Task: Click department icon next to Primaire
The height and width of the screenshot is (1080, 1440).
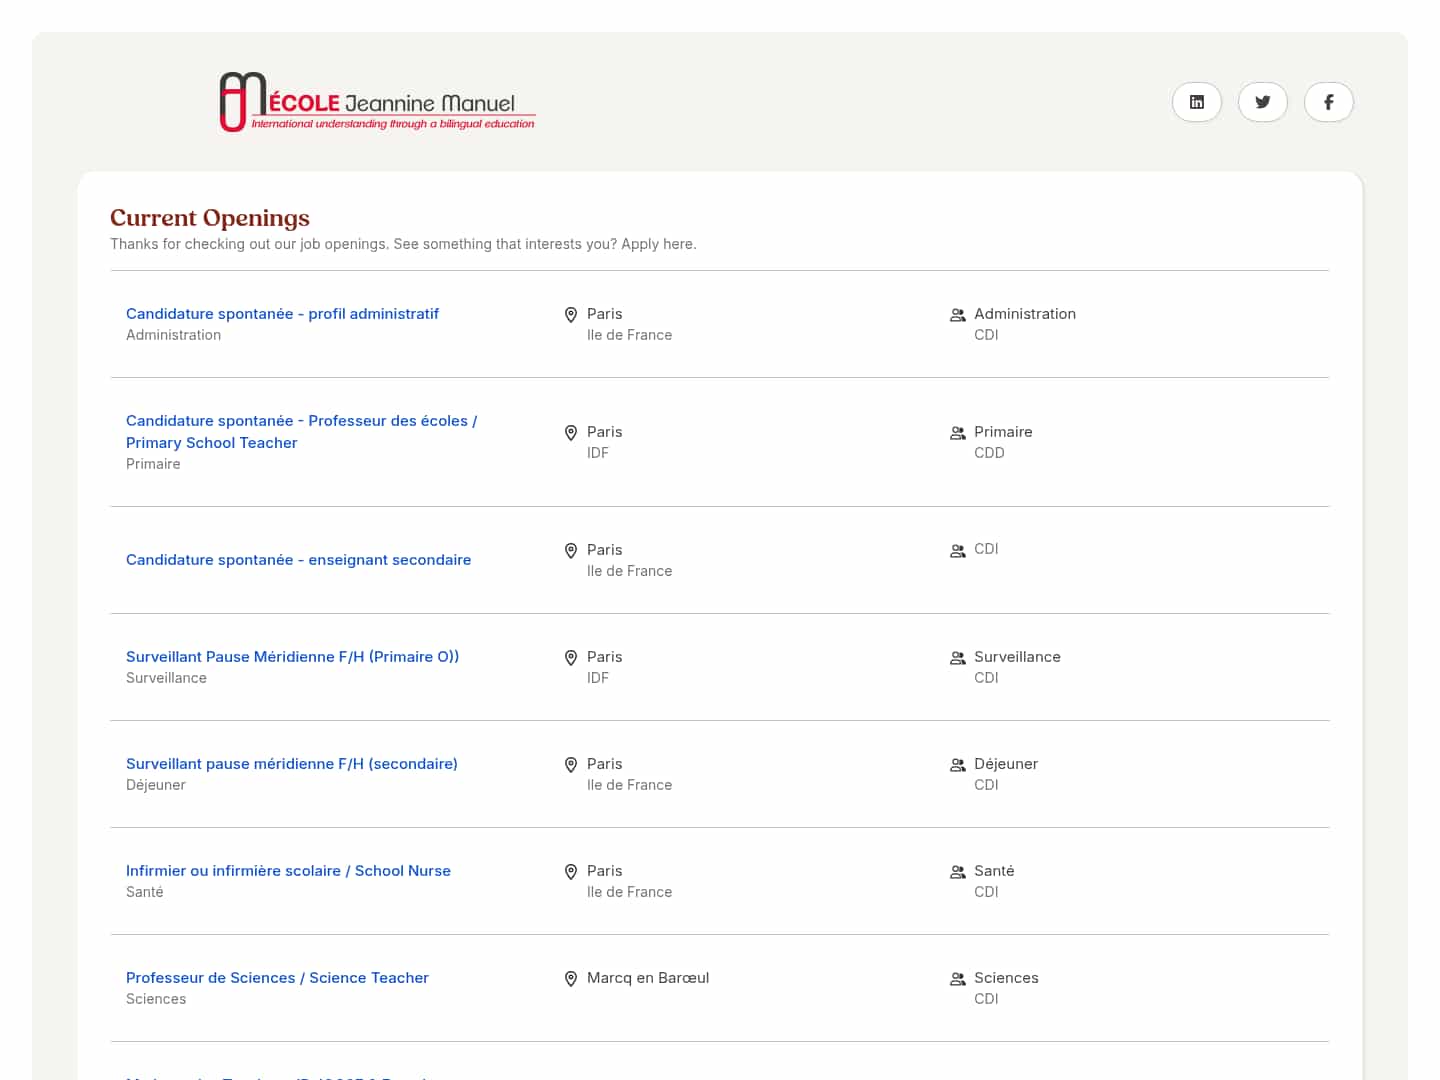Action: click(x=957, y=433)
